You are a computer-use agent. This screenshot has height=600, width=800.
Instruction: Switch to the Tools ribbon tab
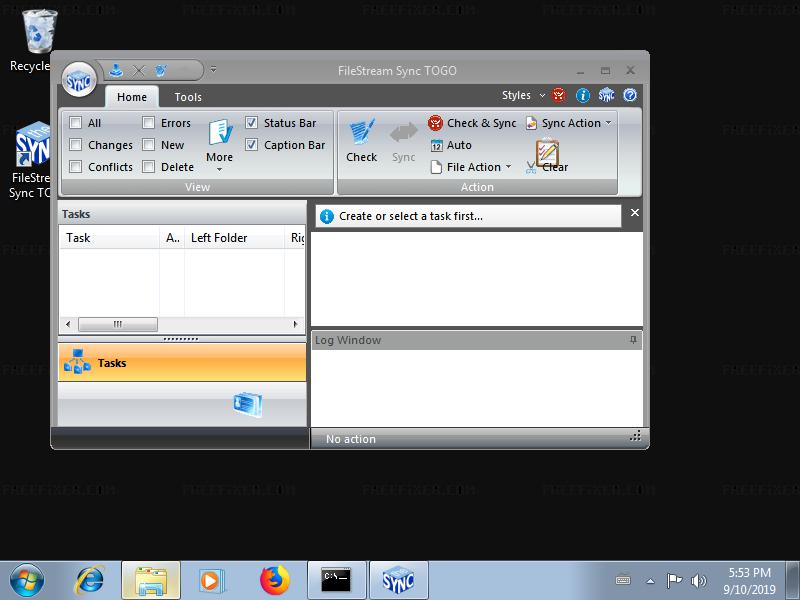(188, 97)
